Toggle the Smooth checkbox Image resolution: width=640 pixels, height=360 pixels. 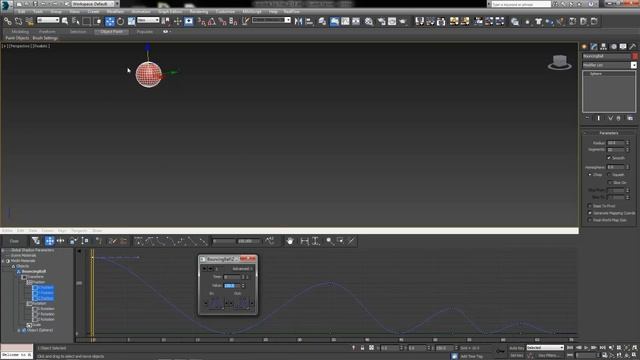pyautogui.click(x=609, y=158)
